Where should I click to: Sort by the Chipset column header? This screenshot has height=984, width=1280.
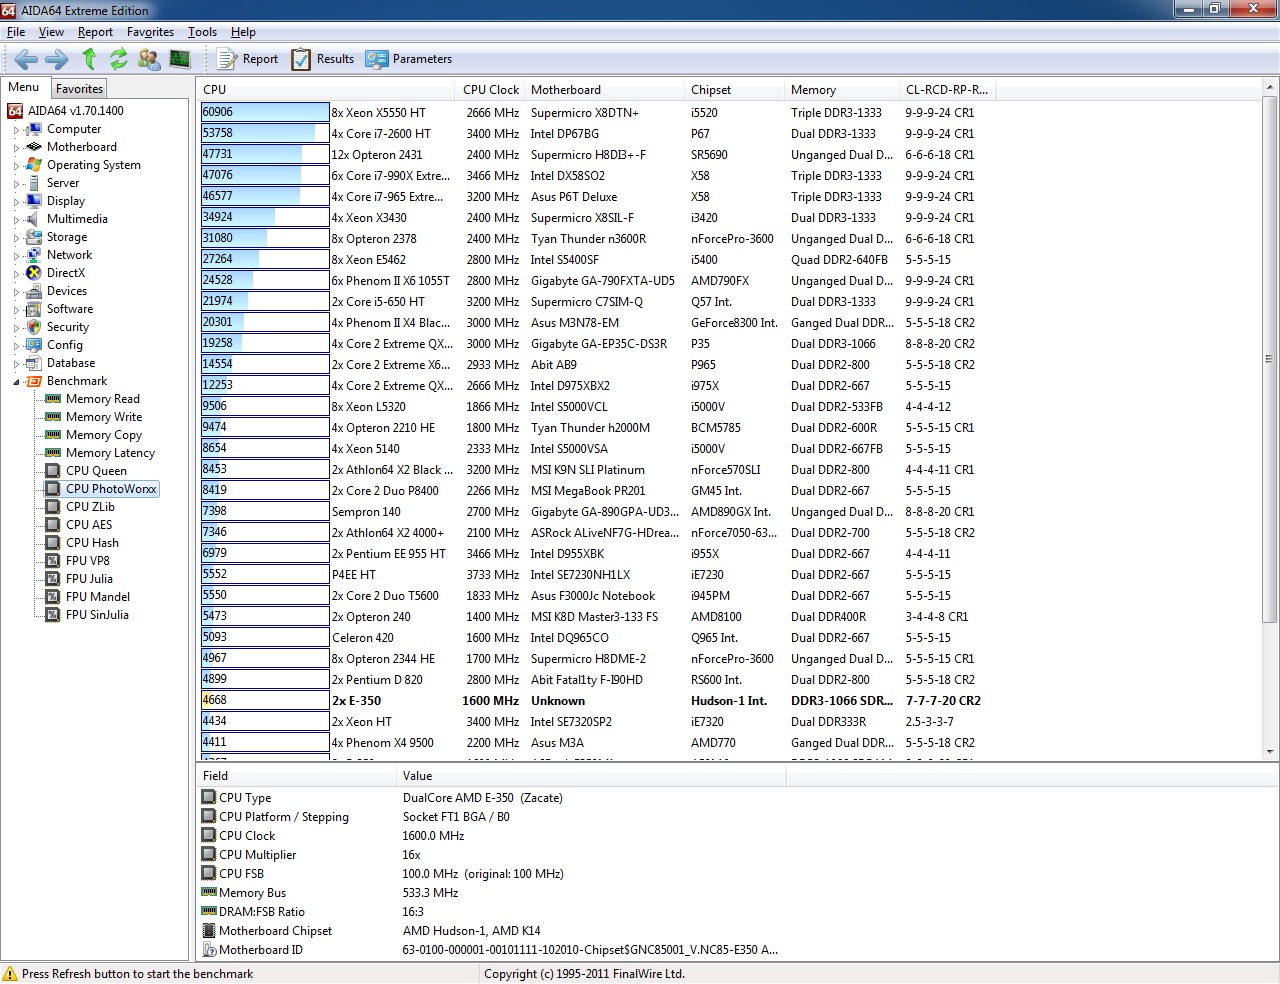click(734, 90)
